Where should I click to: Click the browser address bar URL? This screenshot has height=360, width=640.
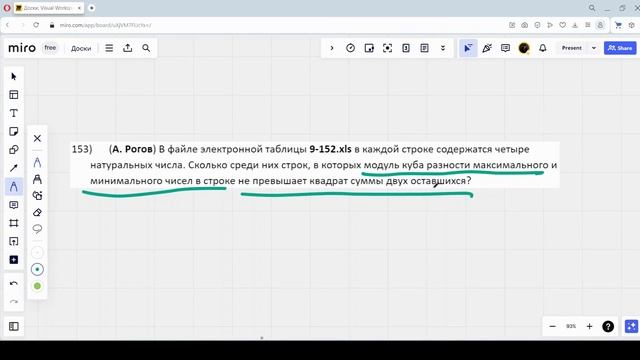tap(105, 25)
